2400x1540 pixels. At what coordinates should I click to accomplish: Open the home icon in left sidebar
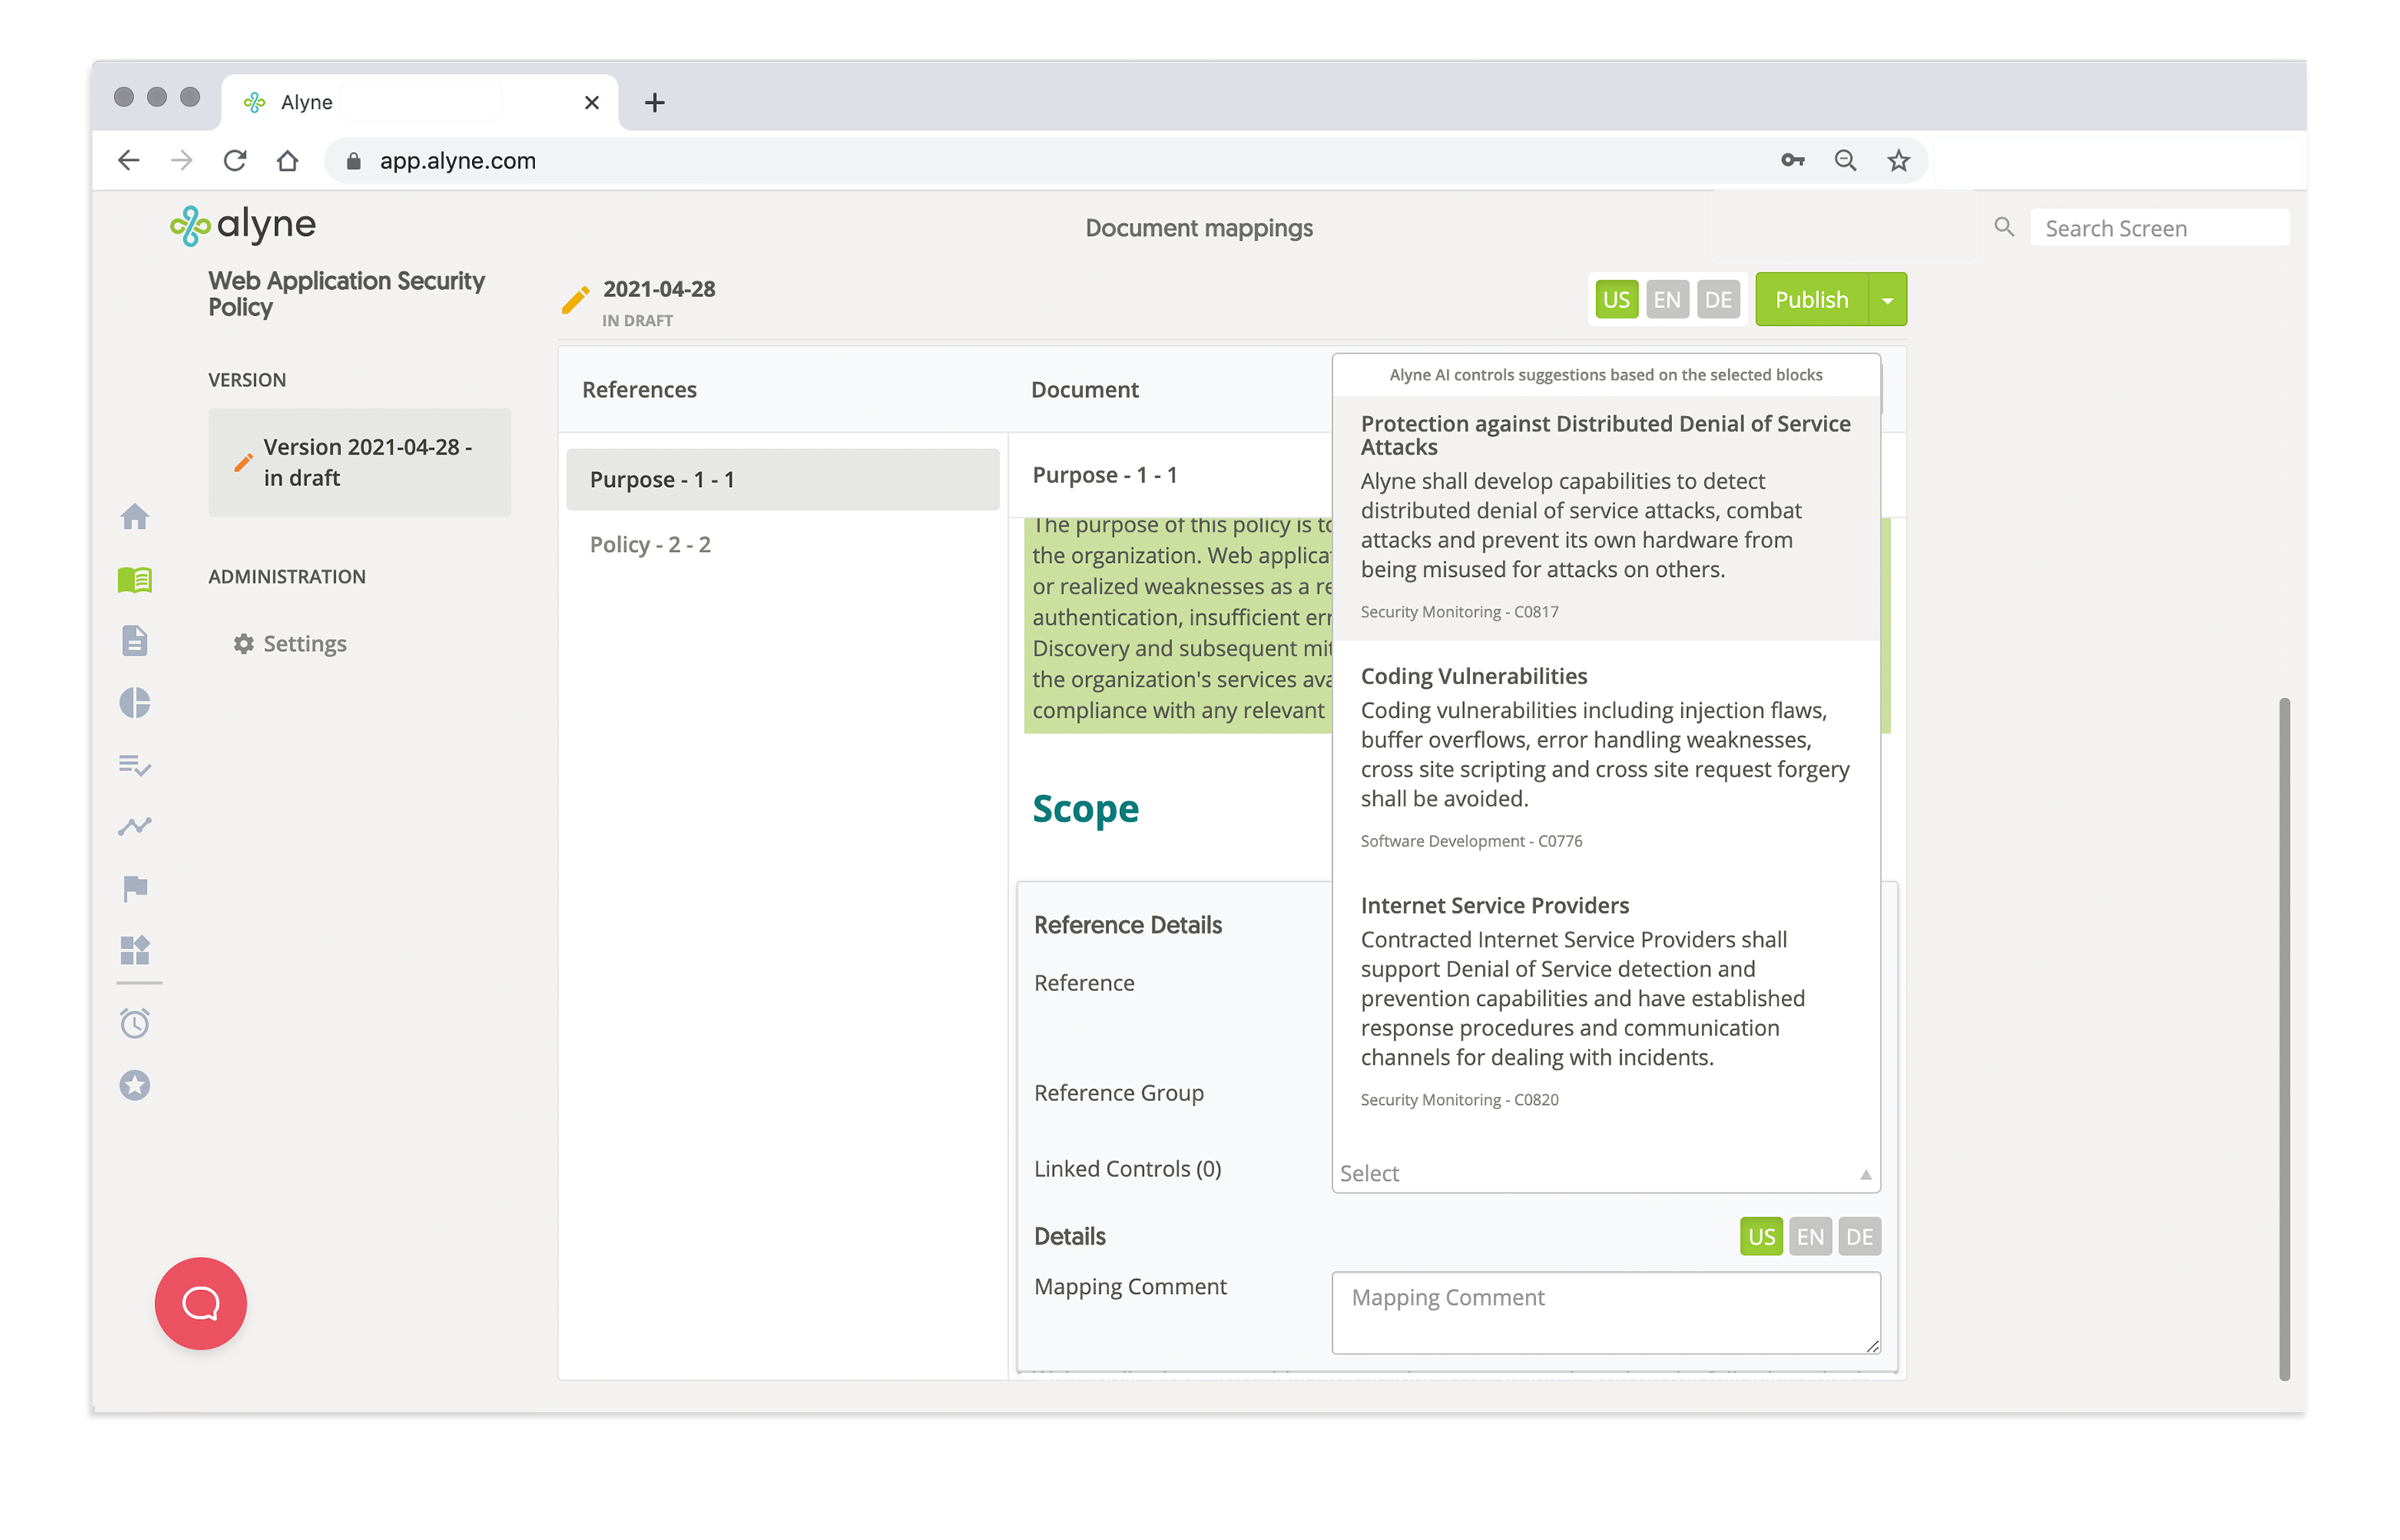135,517
